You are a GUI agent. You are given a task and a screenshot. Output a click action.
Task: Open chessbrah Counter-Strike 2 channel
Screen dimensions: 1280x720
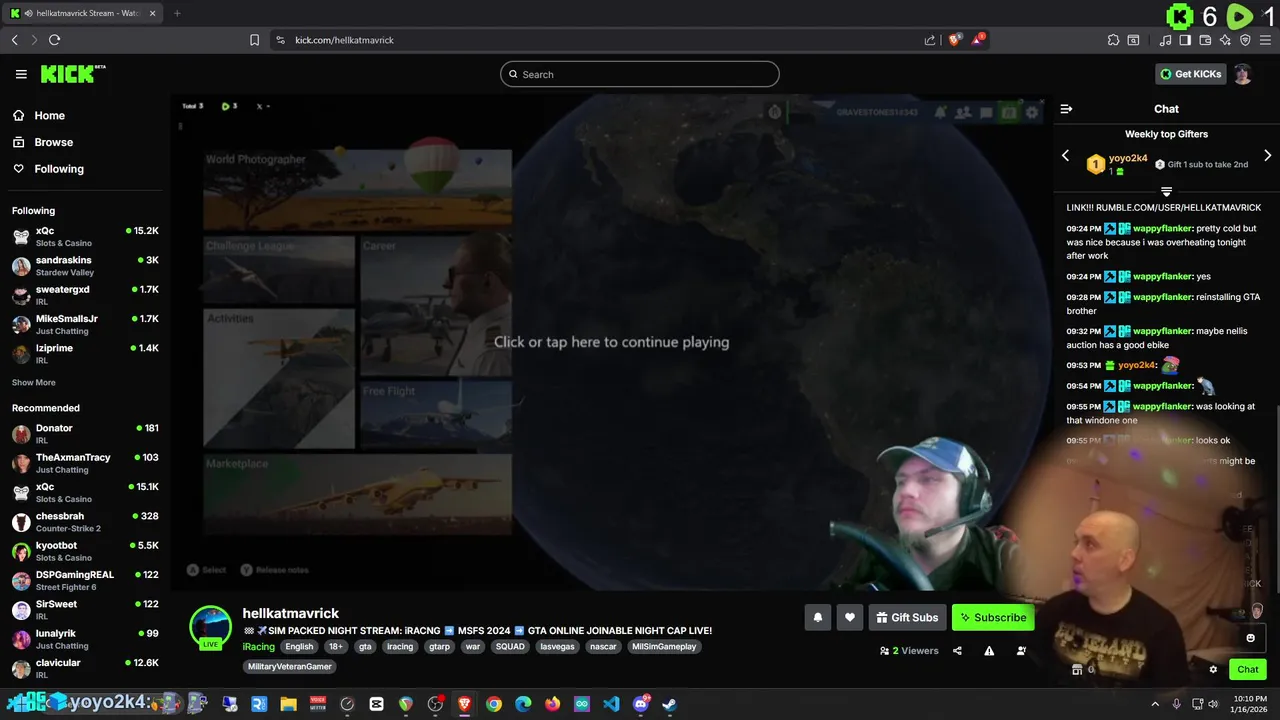[x=85, y=522]
